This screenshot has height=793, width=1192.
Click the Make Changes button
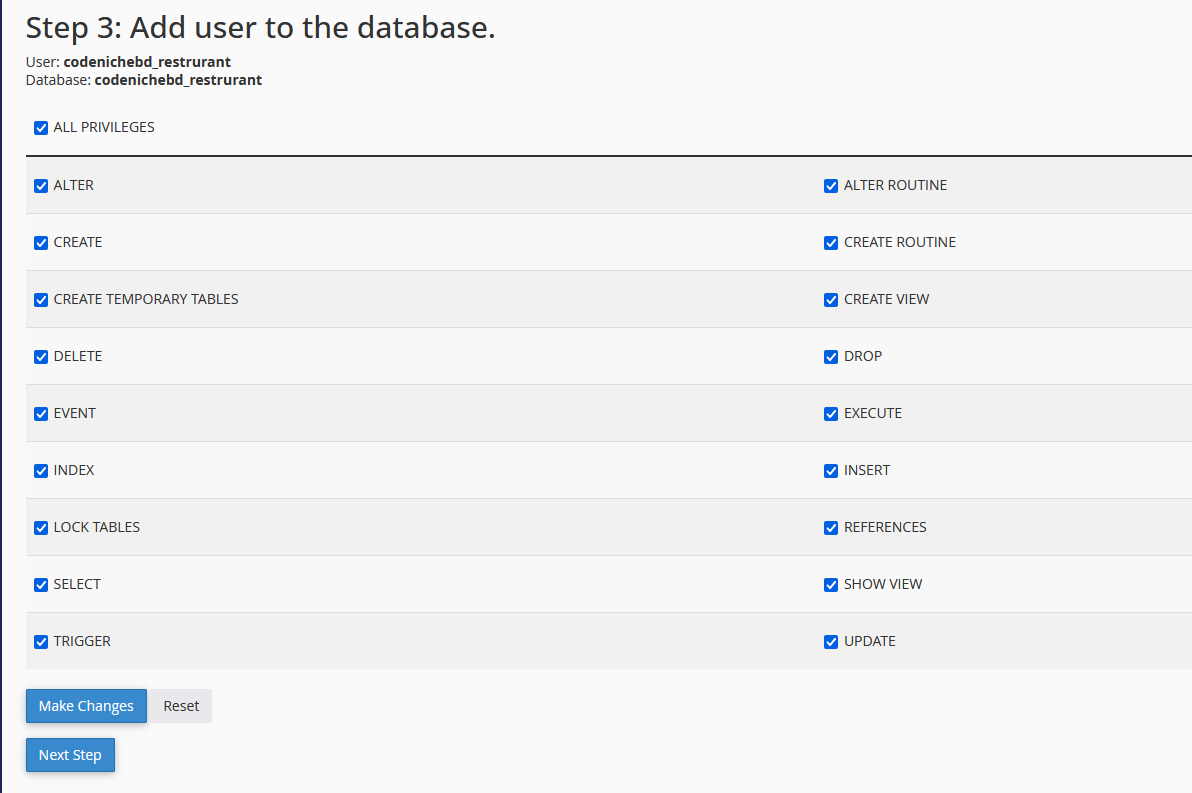[x=86, y=706]
